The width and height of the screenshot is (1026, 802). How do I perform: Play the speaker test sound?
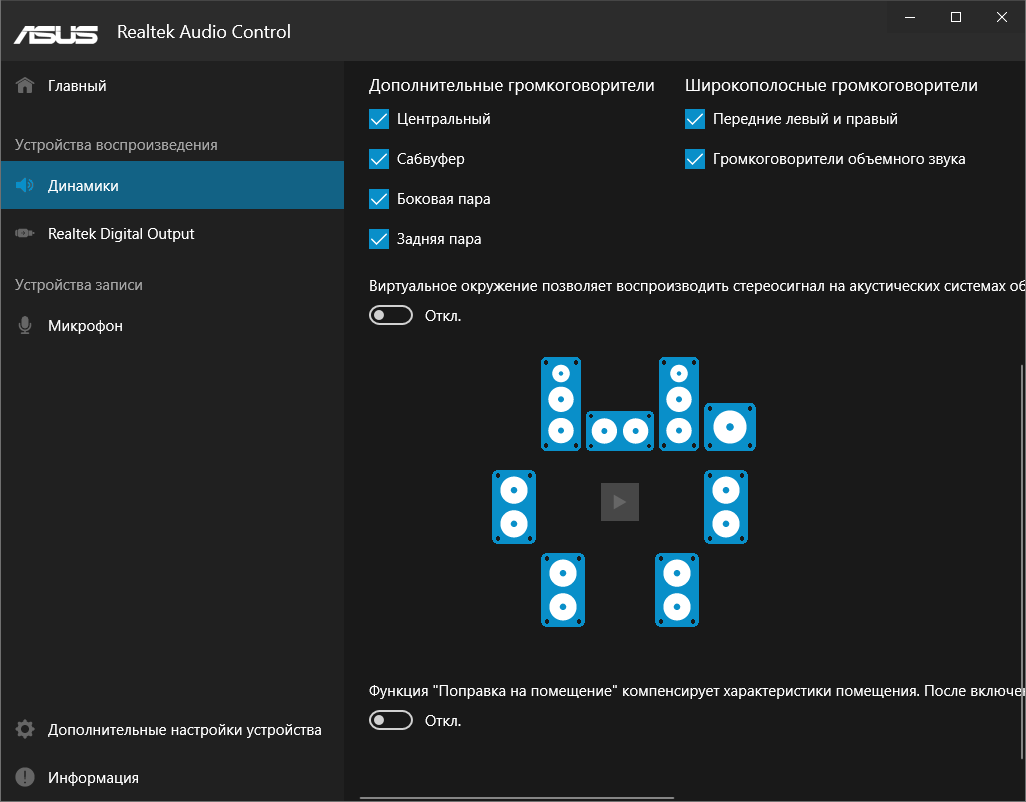click(x=620, y=502)
